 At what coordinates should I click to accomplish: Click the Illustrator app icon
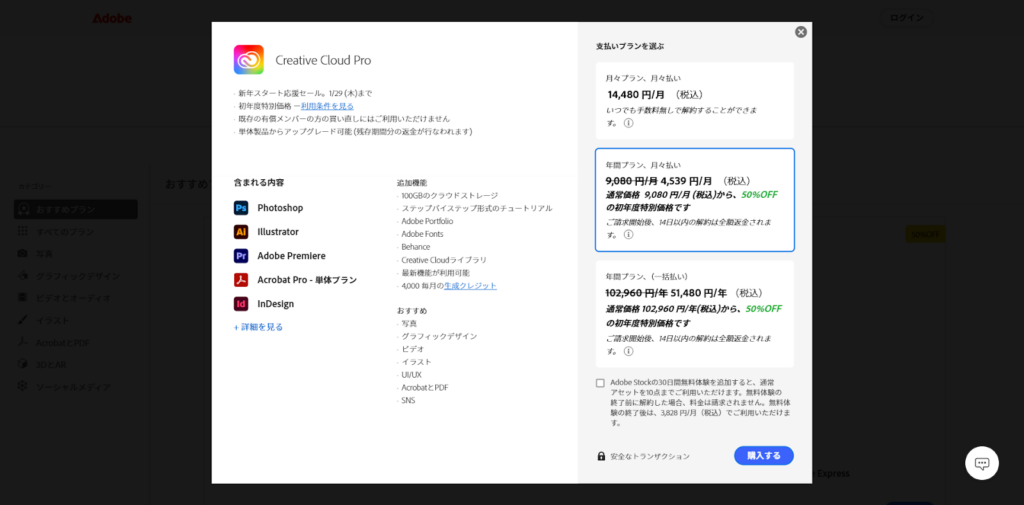(x=241, y=232)
